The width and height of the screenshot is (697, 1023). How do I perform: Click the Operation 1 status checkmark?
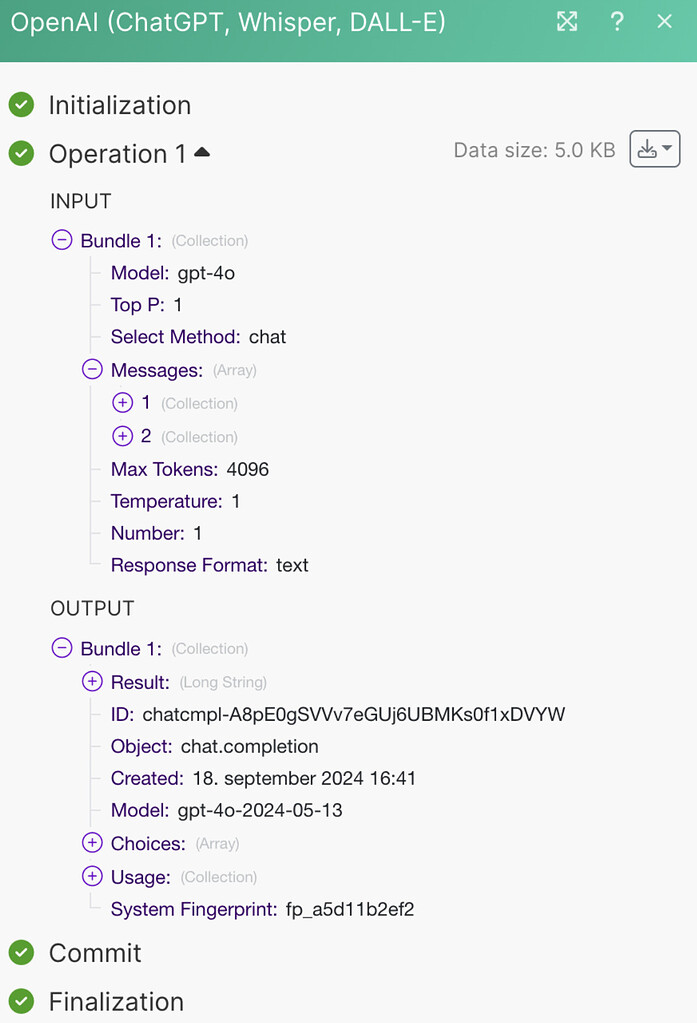[x=21, y=153]
